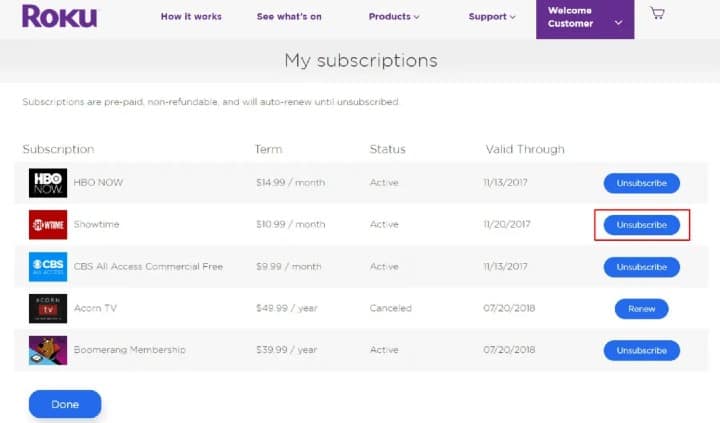Select the Canceled status of Acorn TV

[x=390, y=308]
